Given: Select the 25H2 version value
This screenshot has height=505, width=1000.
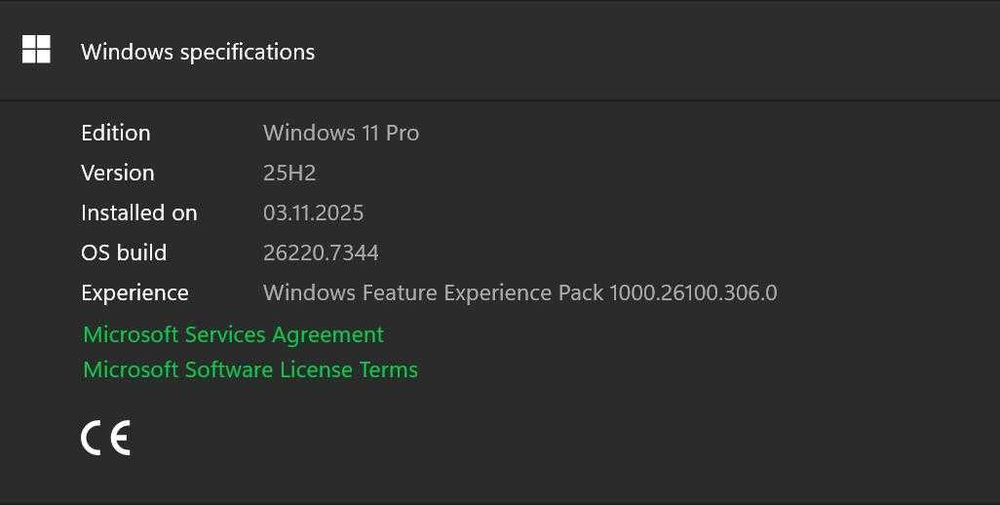Looking at the screenshot, I should click(x=289, y=173).
